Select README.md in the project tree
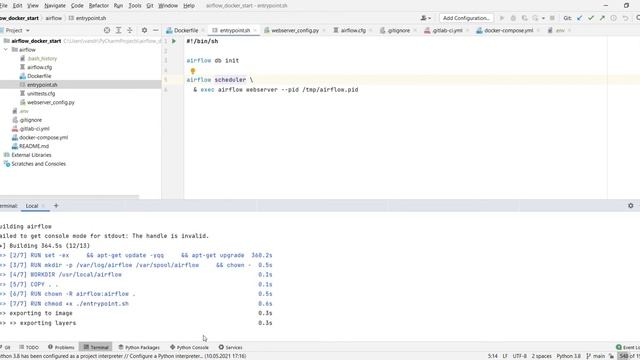 (x=34, y=146)
